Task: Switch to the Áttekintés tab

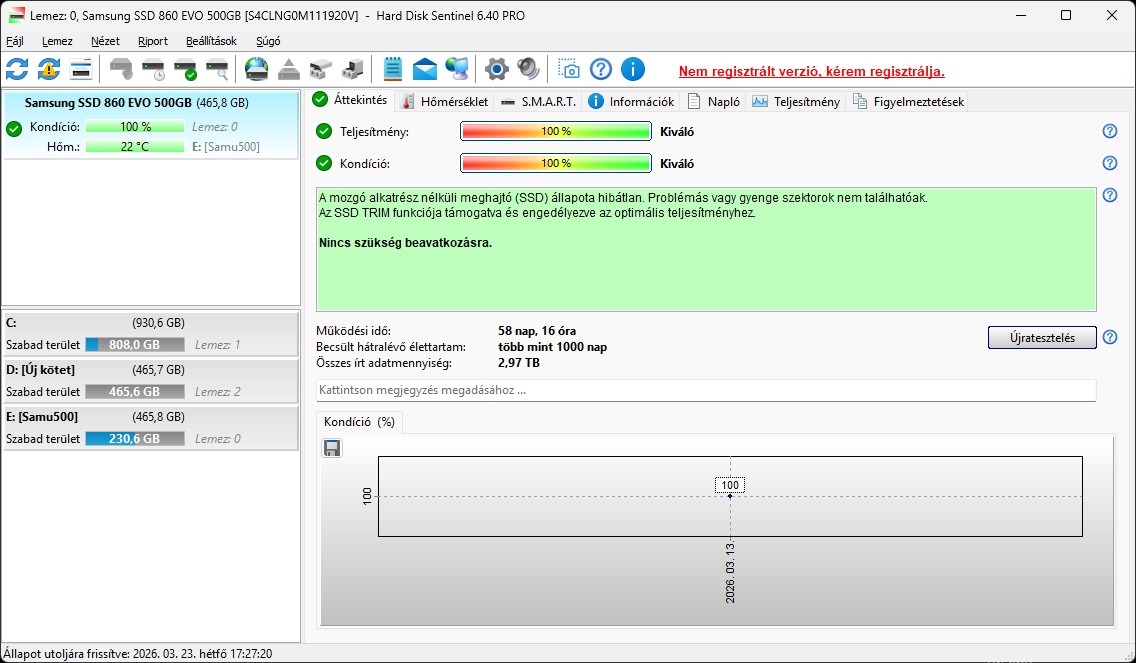Action: pos(351,100)
